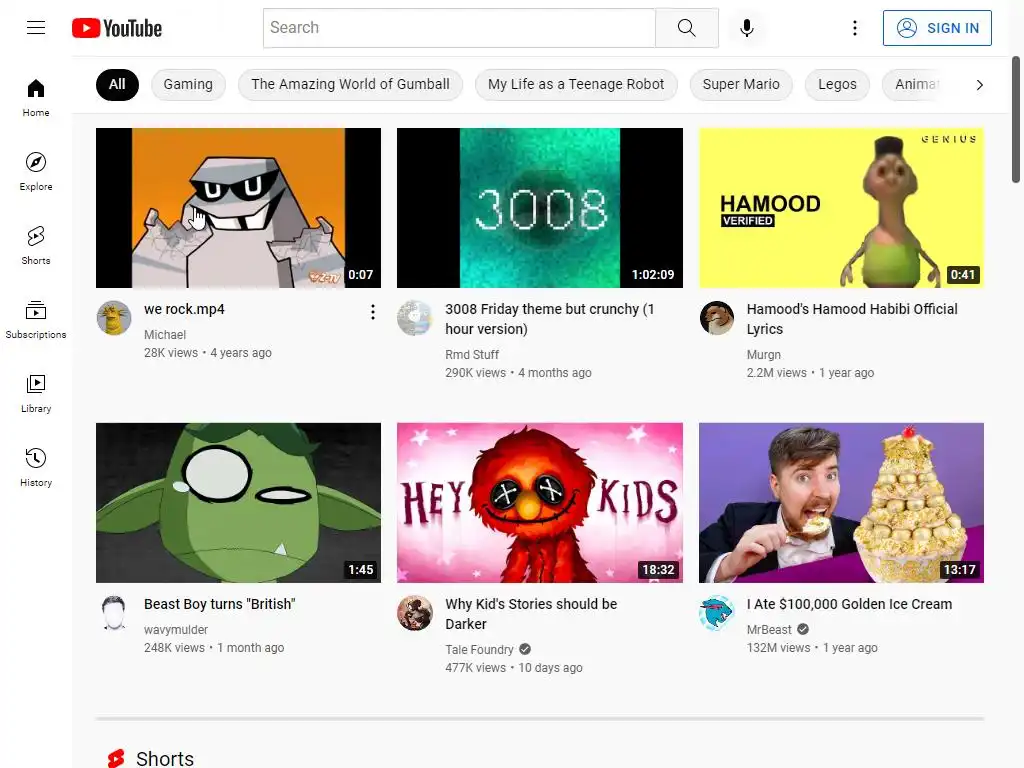The image size is (1024, 768).
Task: Start voice search with microphone
Action: [x=746, y=28]
